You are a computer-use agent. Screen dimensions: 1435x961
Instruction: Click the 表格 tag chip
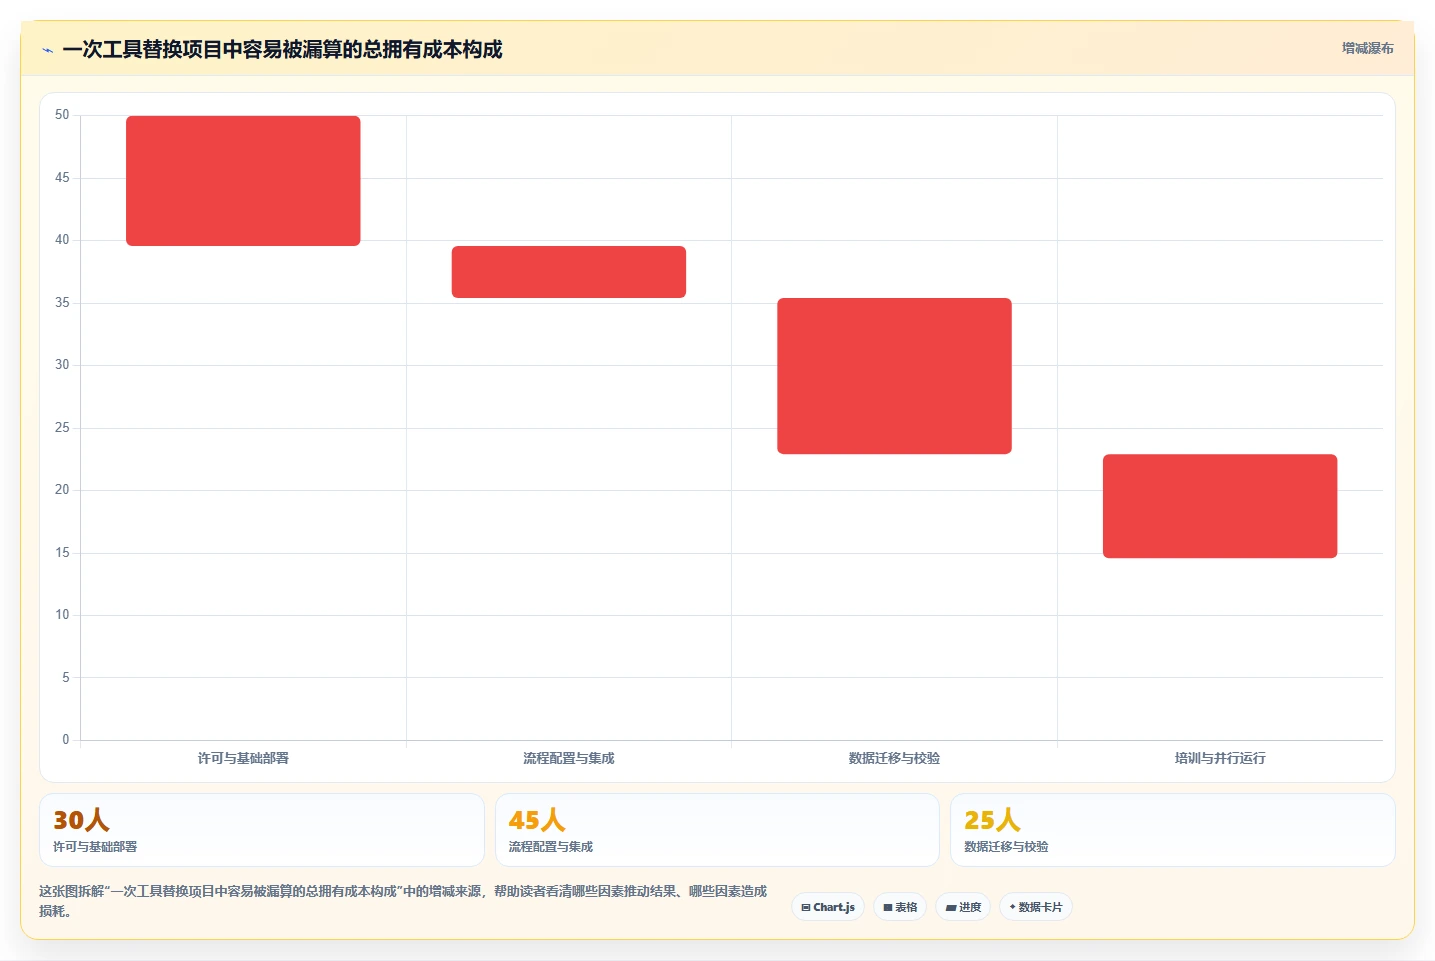900,907
